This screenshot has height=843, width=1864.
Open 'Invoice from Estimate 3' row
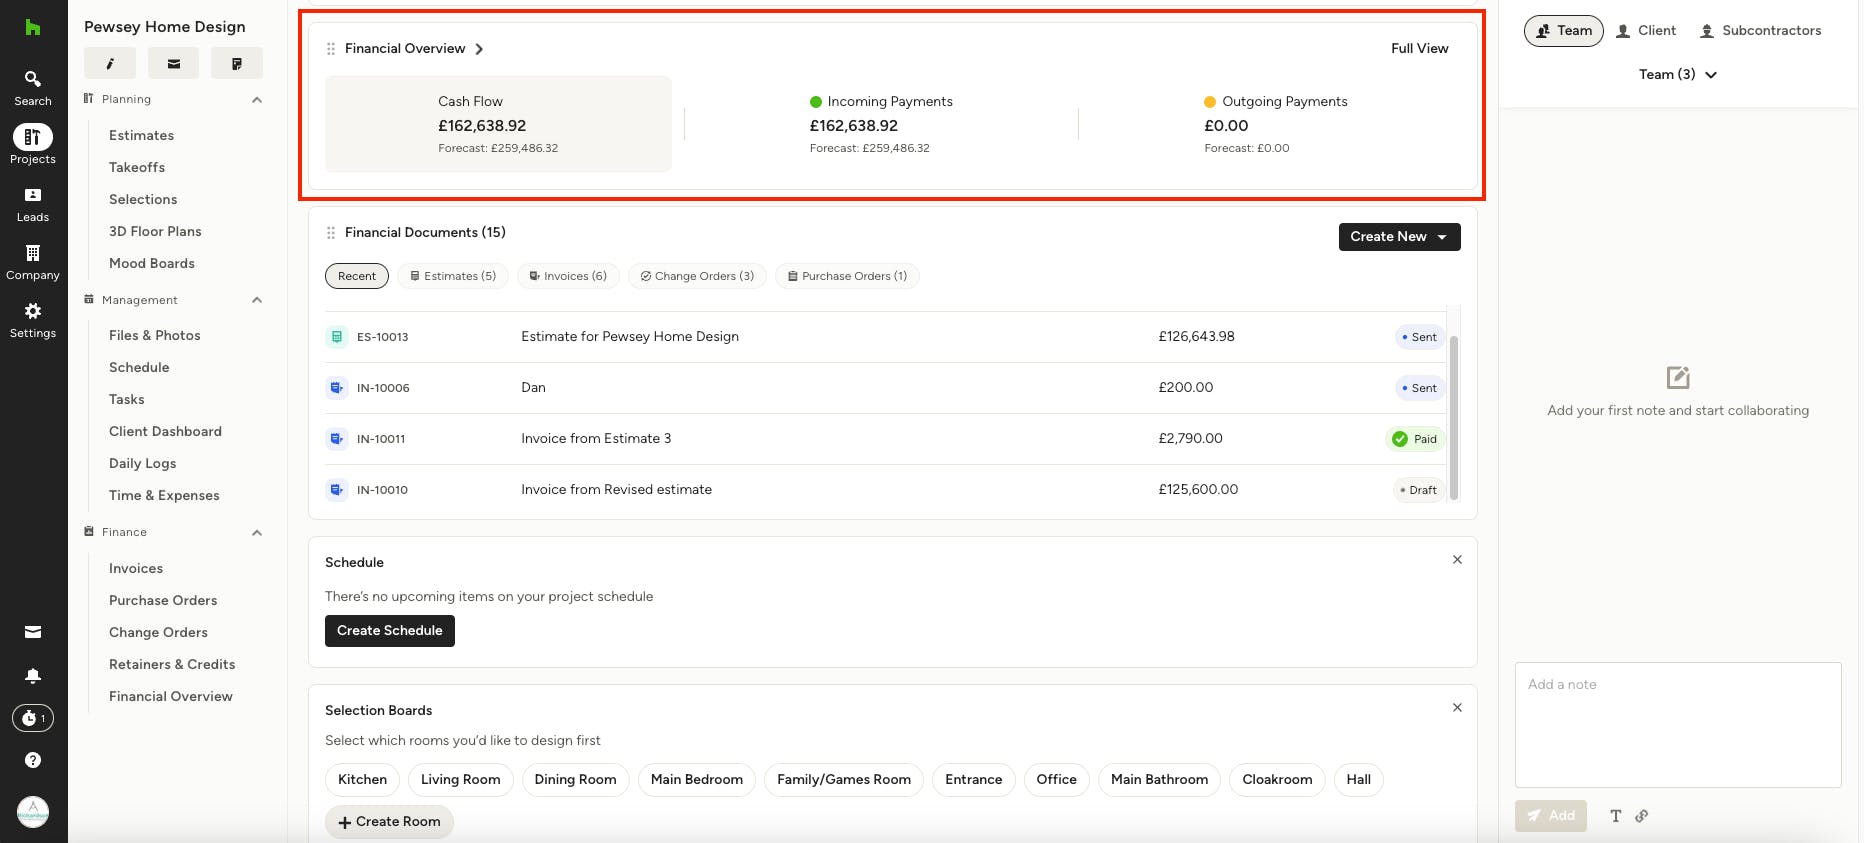click(x=885, y=439)
